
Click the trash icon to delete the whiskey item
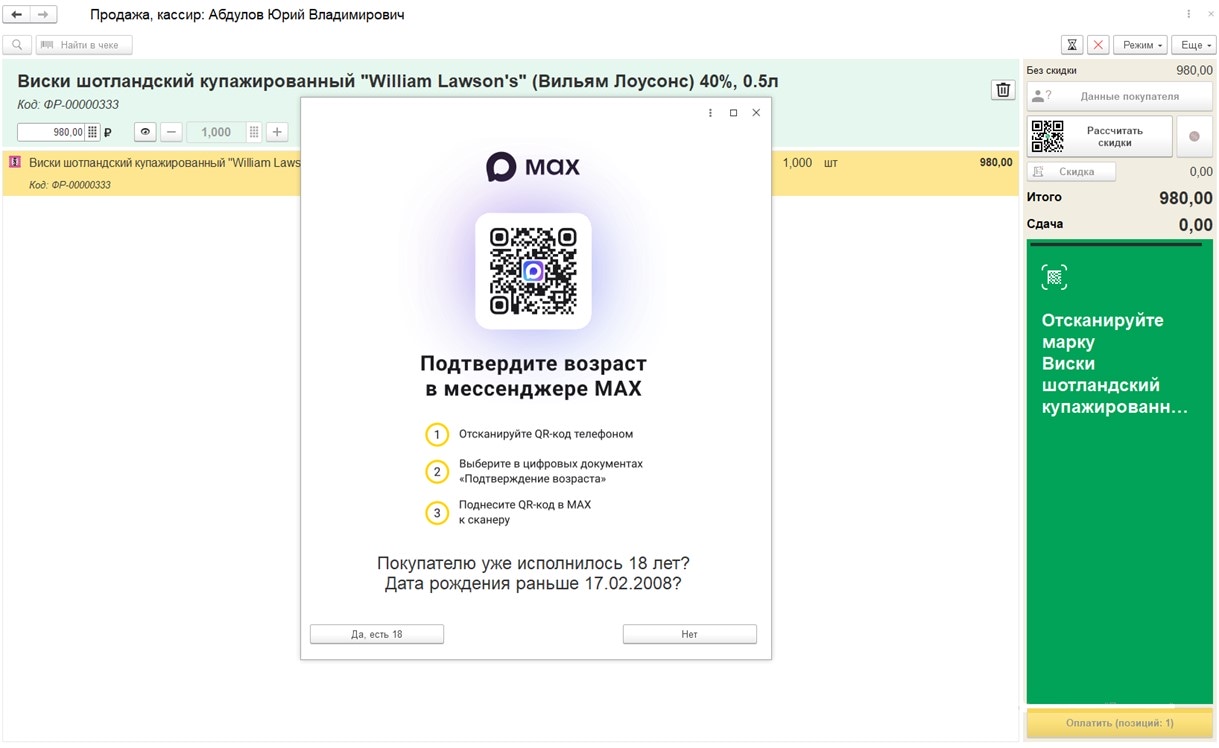point(1002,89)
